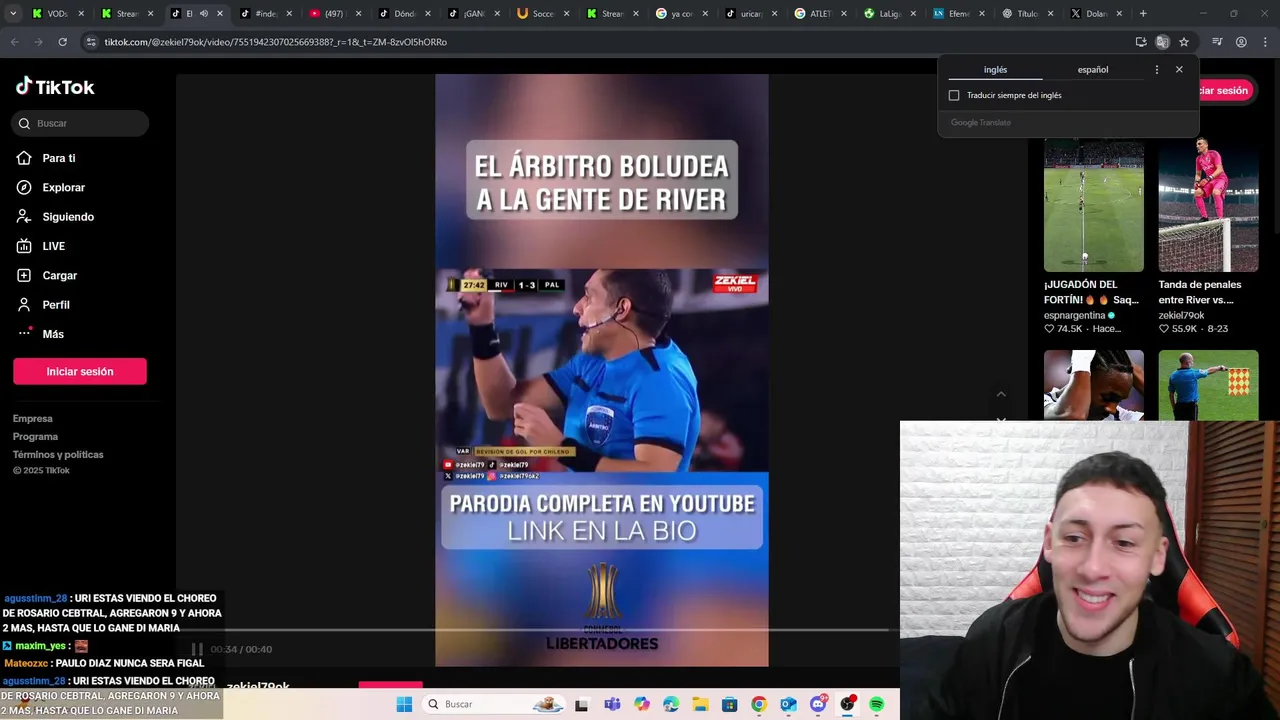Close the active TikTok tab

pyautogui.click(x=220, y=14)
